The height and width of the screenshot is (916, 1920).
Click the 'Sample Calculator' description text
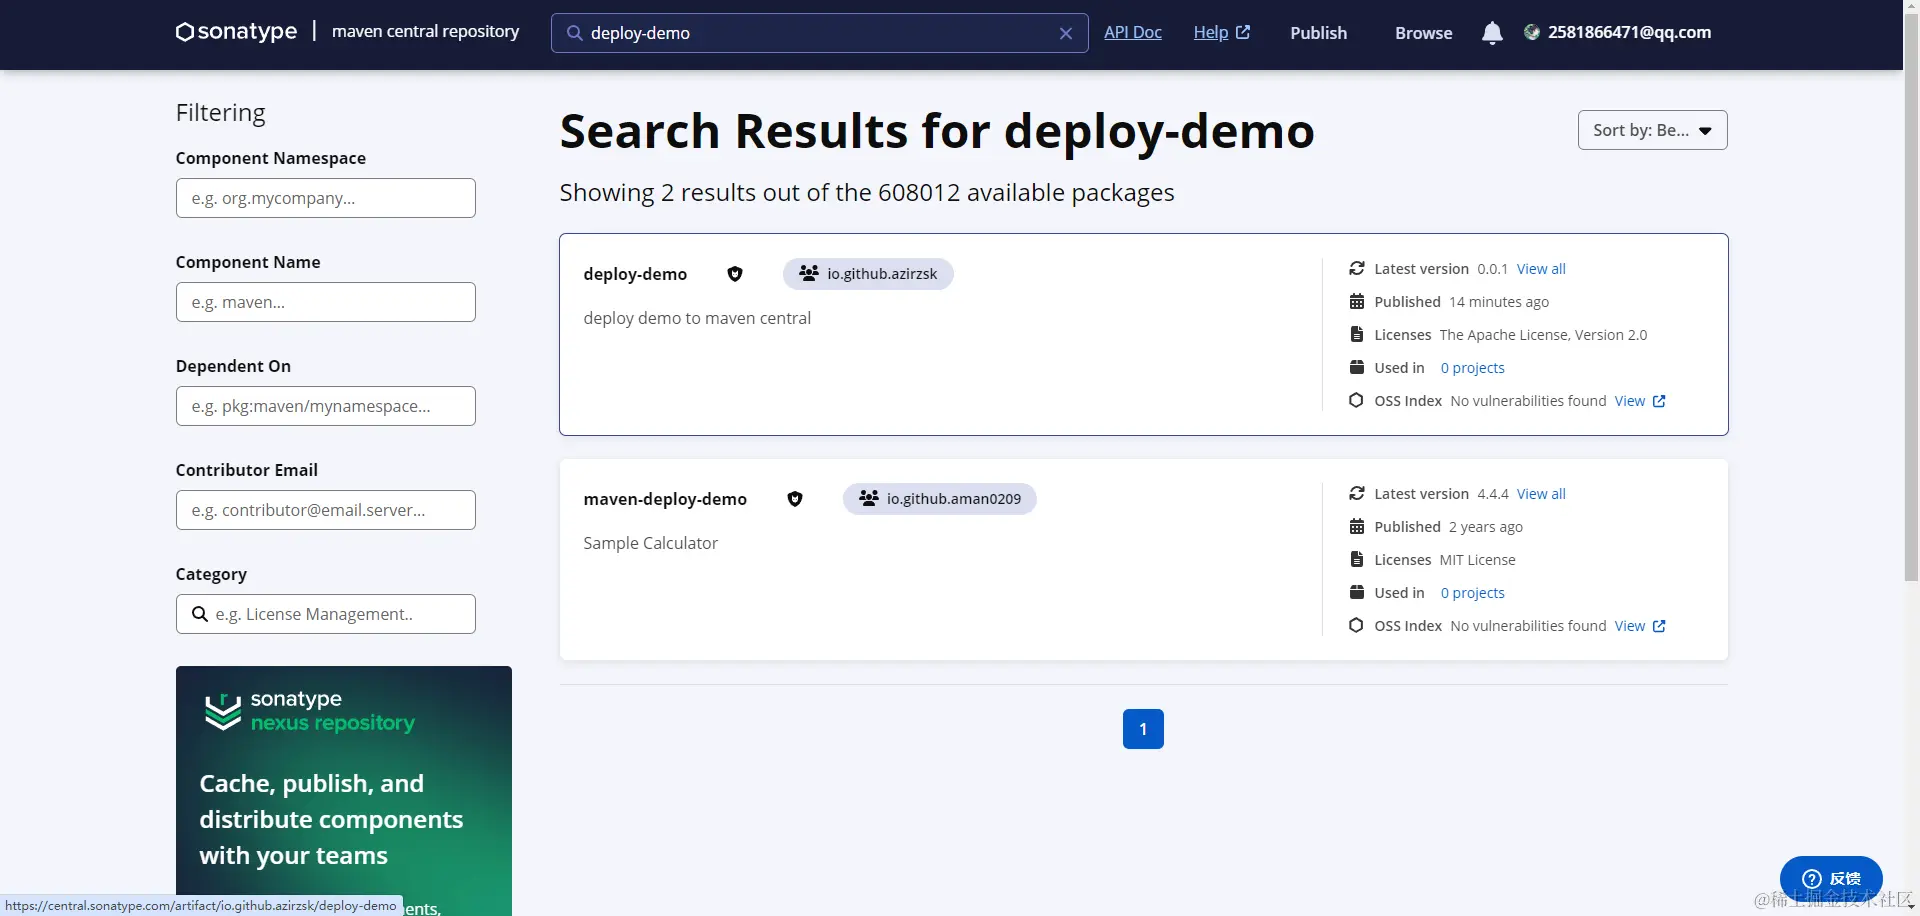[650, 543]
